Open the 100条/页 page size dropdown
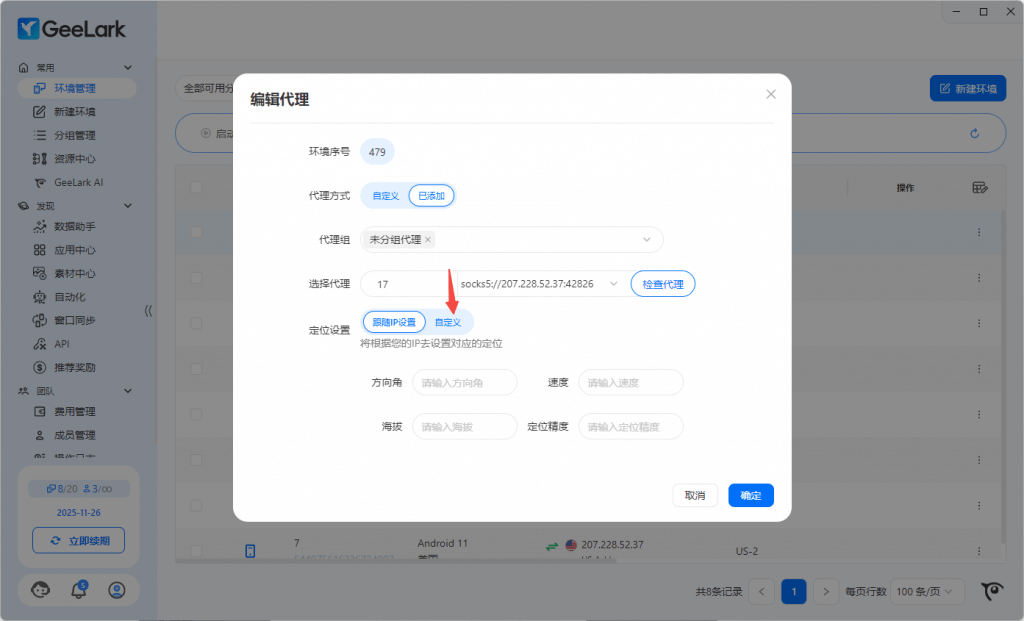 tap(927, 591)
